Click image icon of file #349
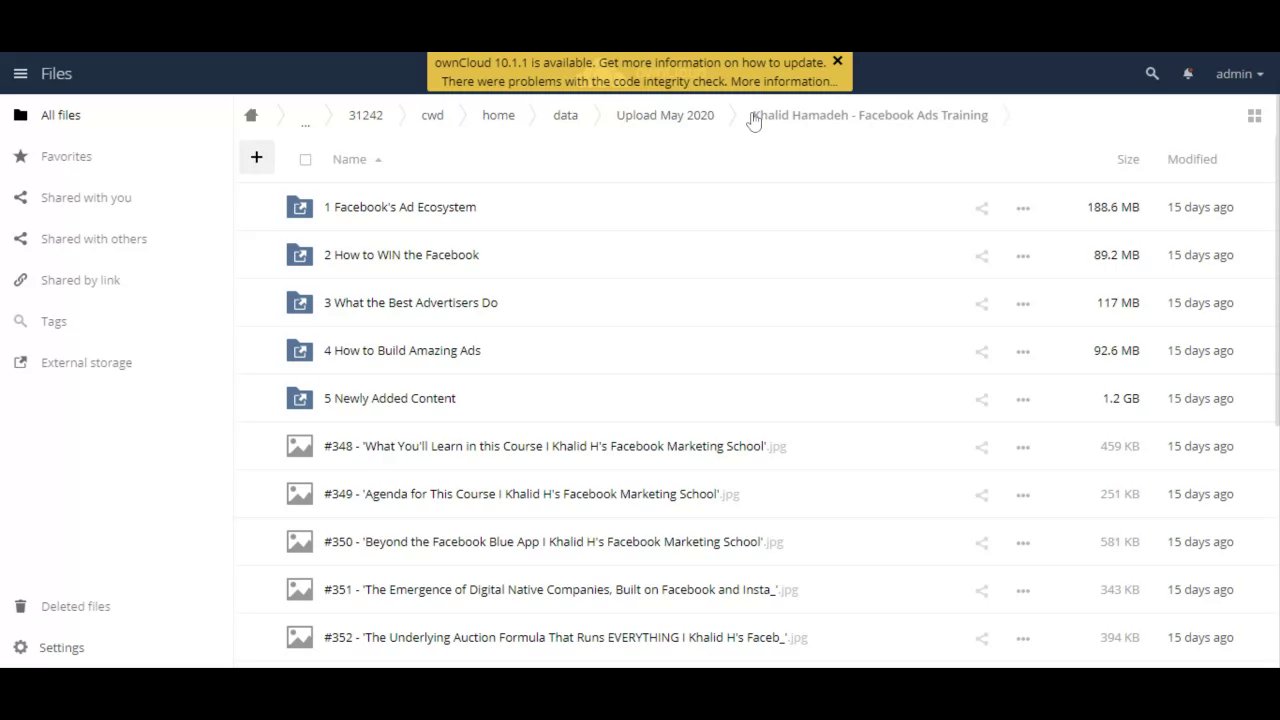Viewport: 1280px width, 720px height. click(300, 494)
